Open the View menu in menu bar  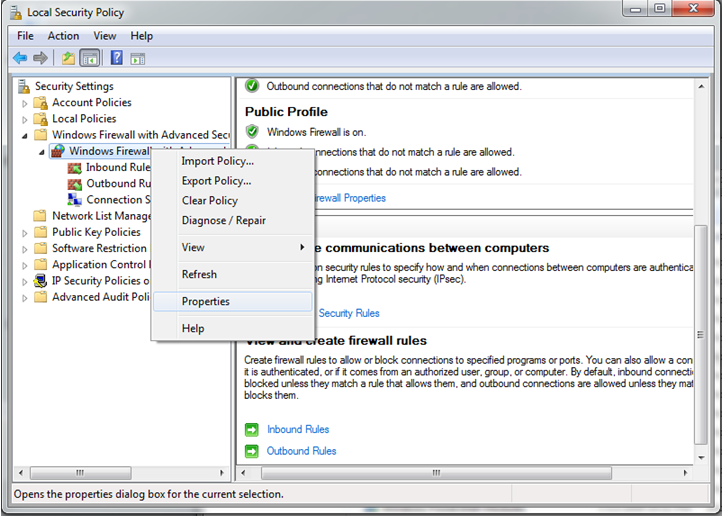coord(105,36)
